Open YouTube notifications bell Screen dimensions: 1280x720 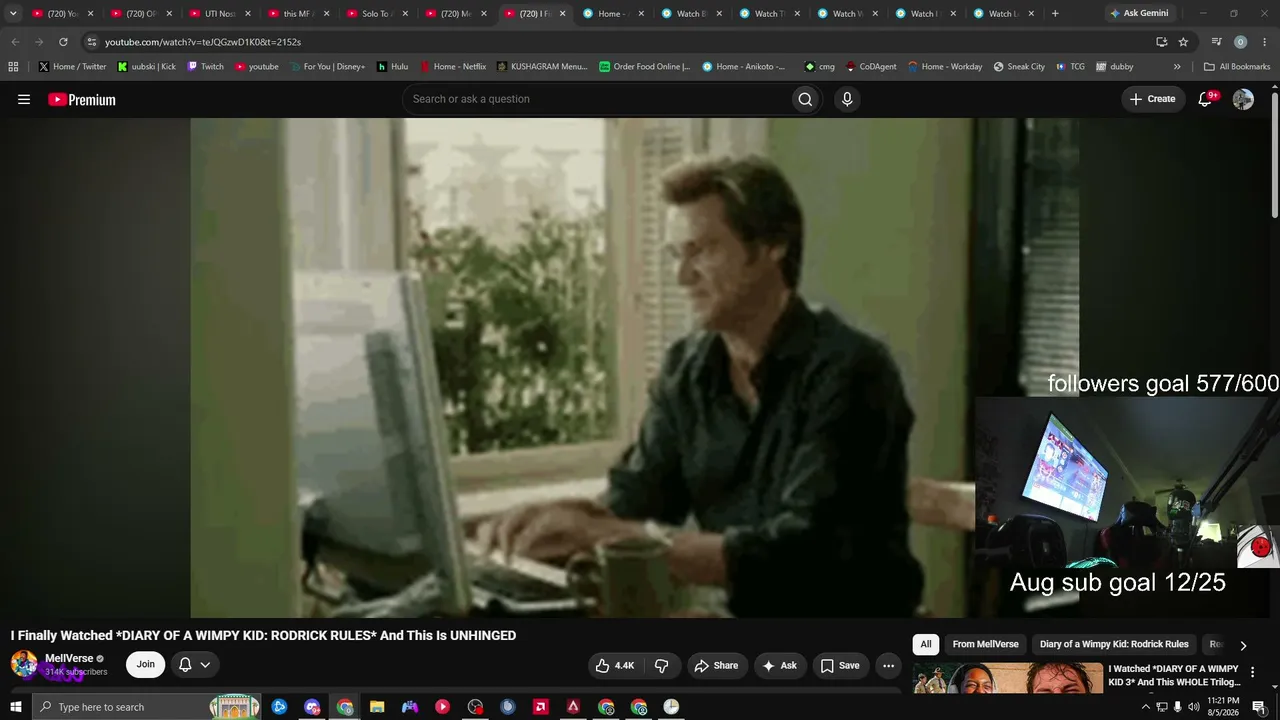(x=1205, y=99)
